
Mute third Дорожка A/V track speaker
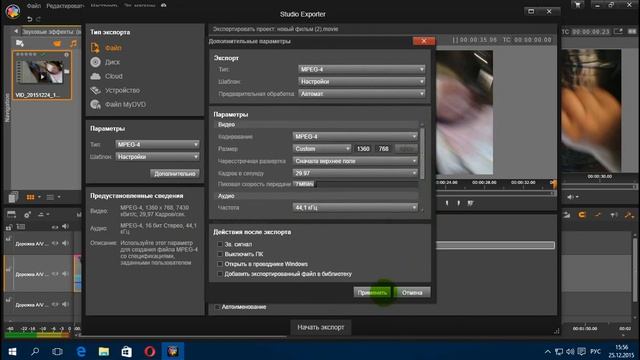click(x=65, y=304)
